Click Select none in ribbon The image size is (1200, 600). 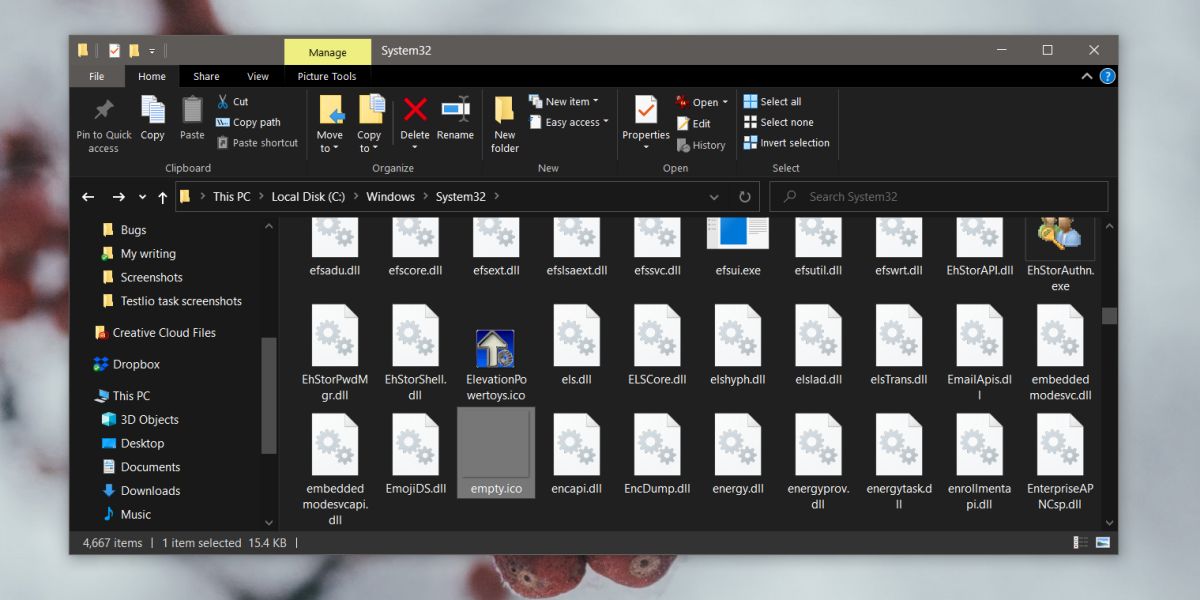click(x=777, y=122)
